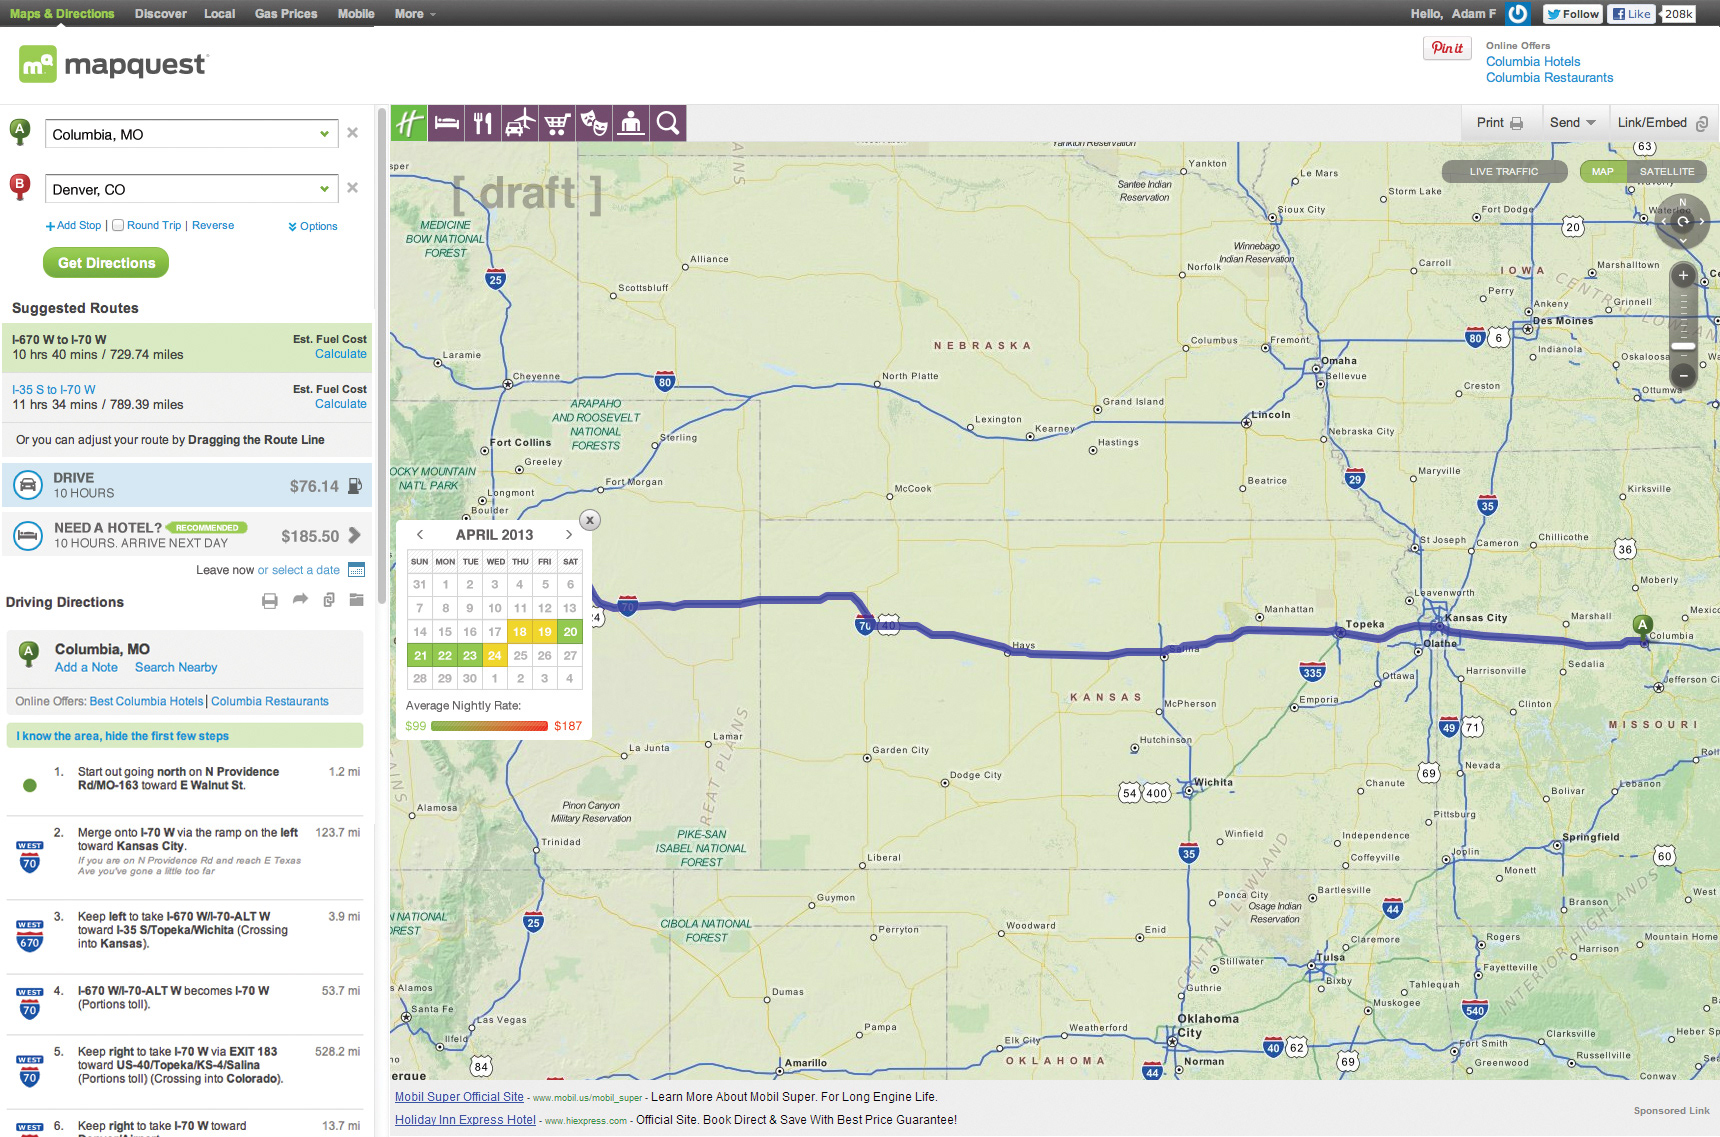The height and width of the screenshot is (1137, 1720).
Task: Open the Columbia Hotels online offer link
Action: point(1533,61)
